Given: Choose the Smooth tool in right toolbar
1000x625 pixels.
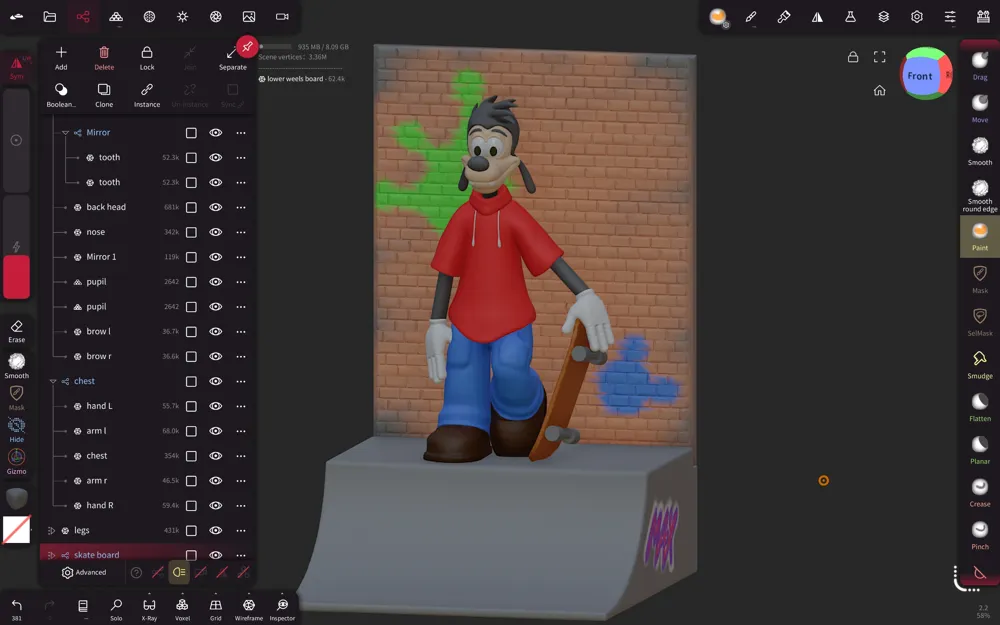Looking at the screenshot, I should click(x=980, y=151).
